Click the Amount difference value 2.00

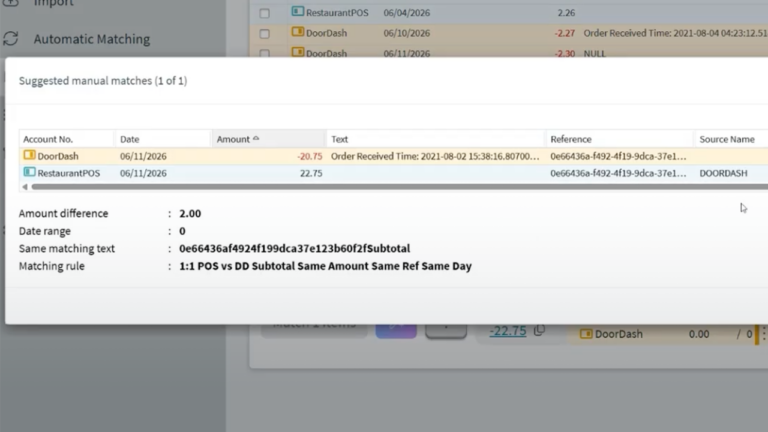coord(190,214)
